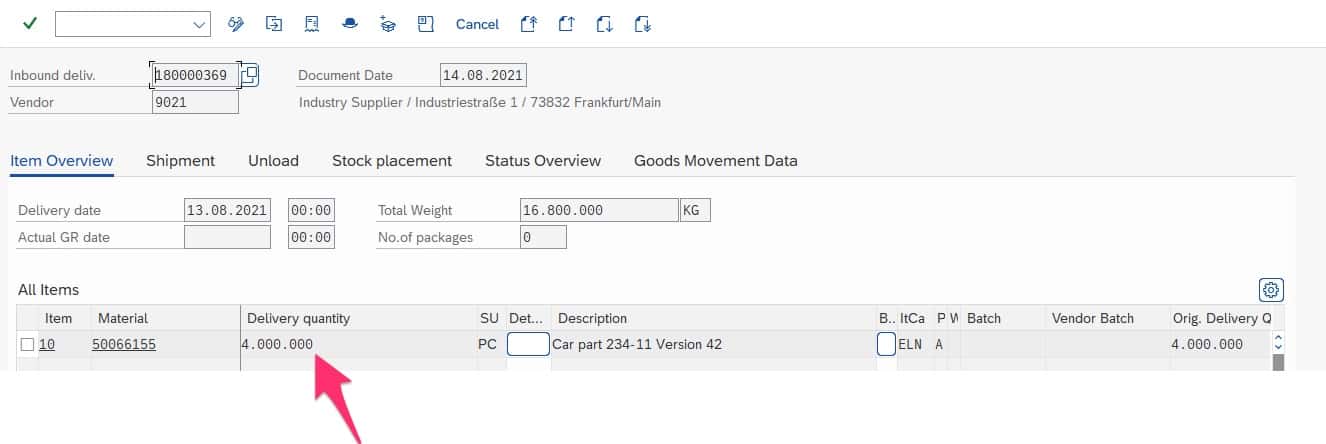Switch to the Shipment tab
Screen dimensions: 1326x444
point(180,161)
